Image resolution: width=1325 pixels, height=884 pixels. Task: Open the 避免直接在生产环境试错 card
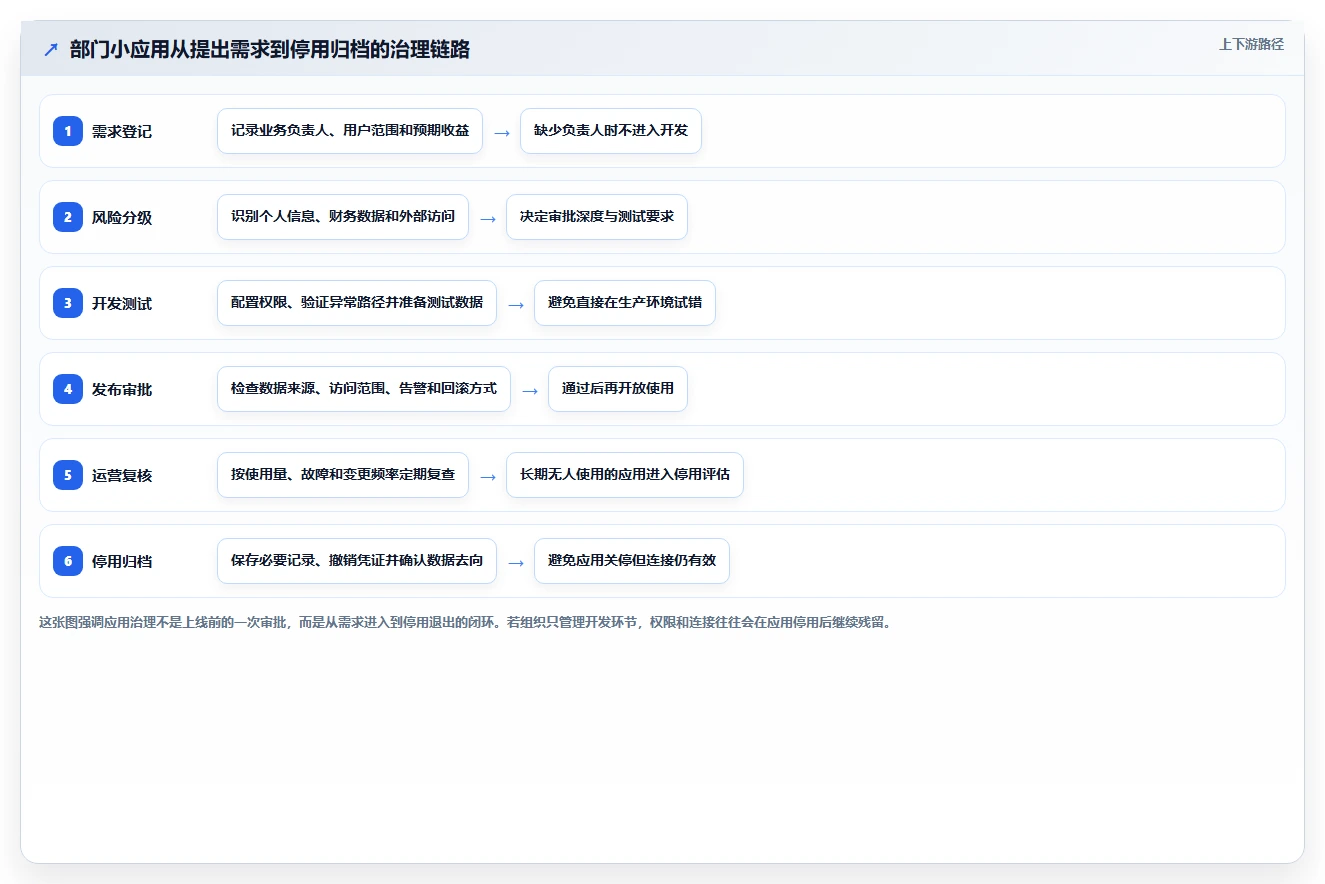coord(625,303)
